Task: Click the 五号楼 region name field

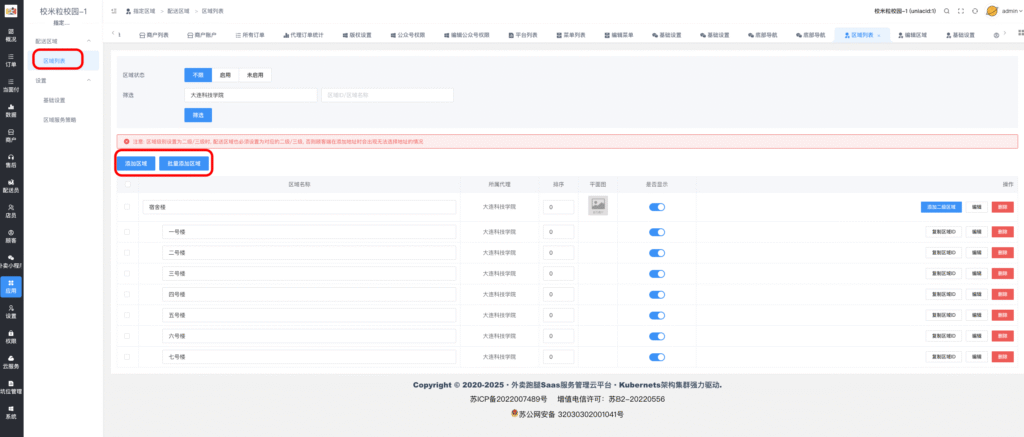Action: [x=309, y=316]
